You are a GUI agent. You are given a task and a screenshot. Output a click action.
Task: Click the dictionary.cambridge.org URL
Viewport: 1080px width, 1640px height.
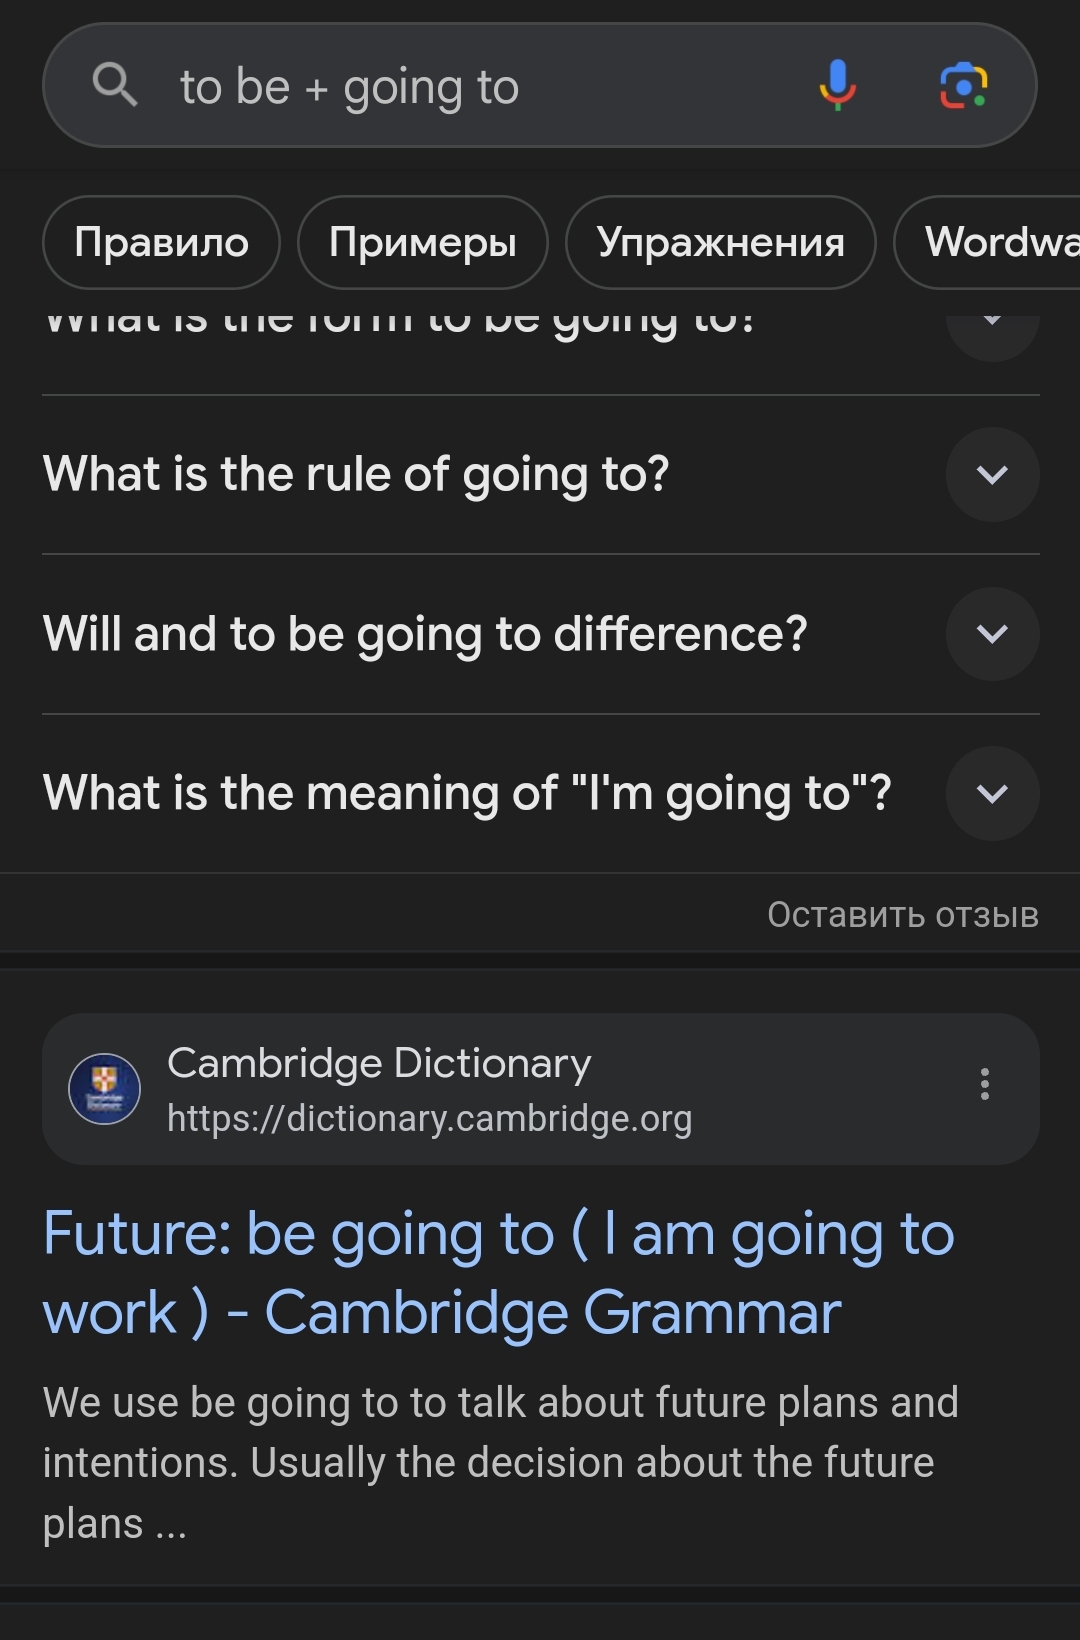429,1119
